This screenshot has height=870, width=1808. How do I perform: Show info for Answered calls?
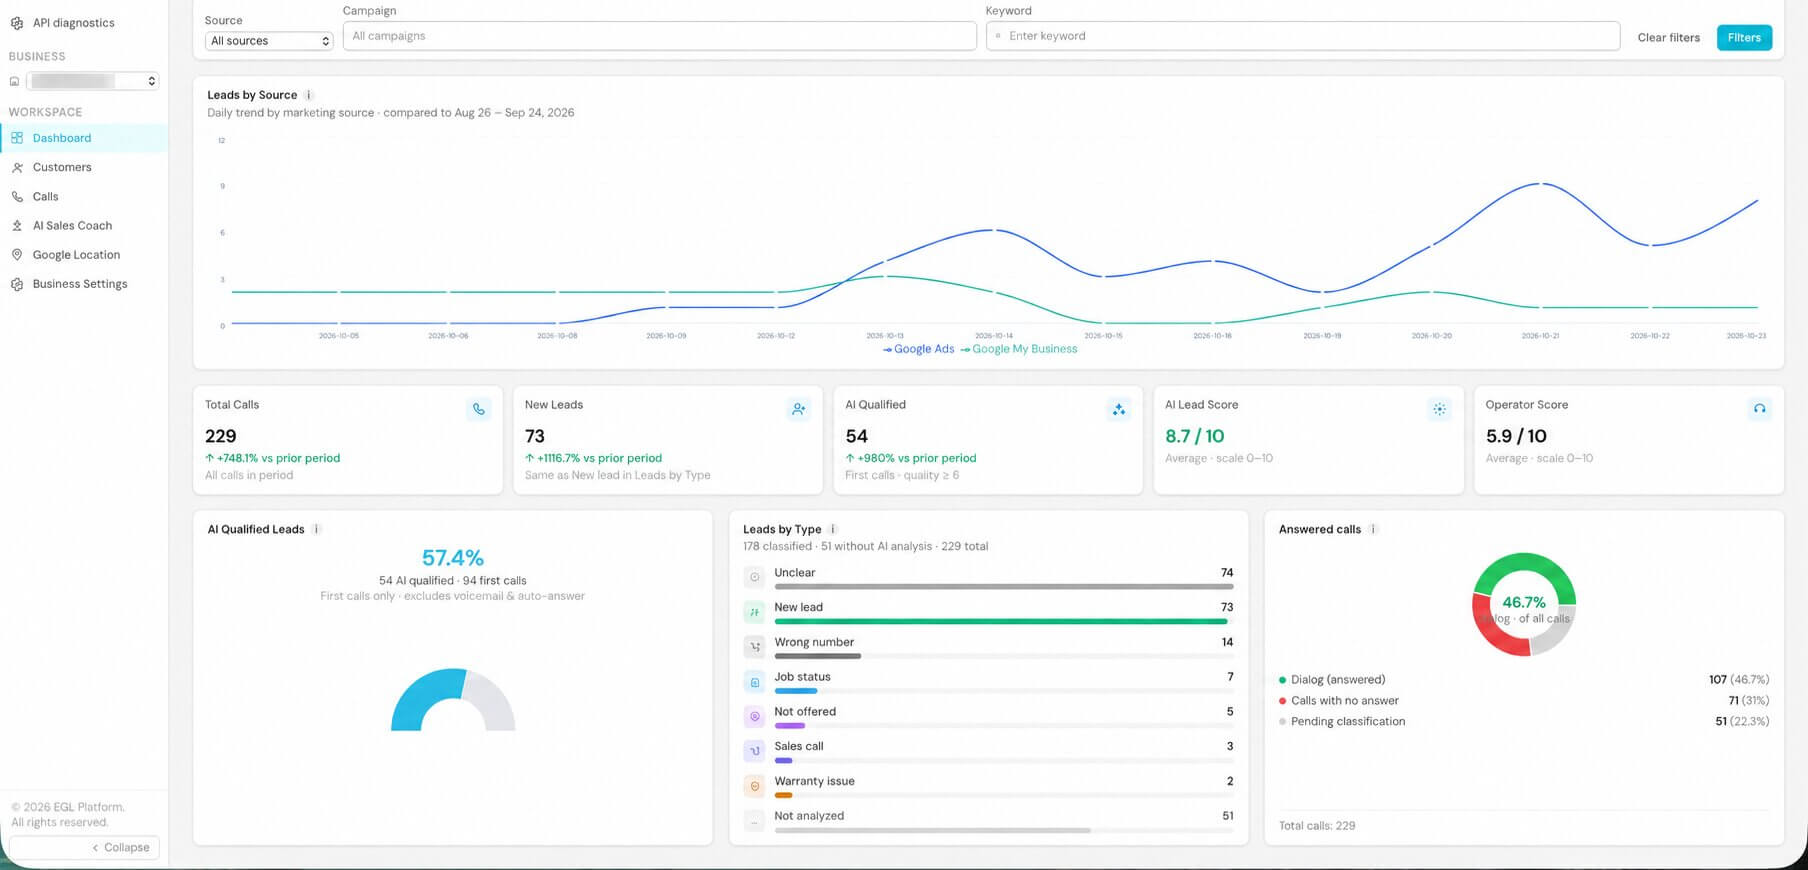[x=1373, y=529]
